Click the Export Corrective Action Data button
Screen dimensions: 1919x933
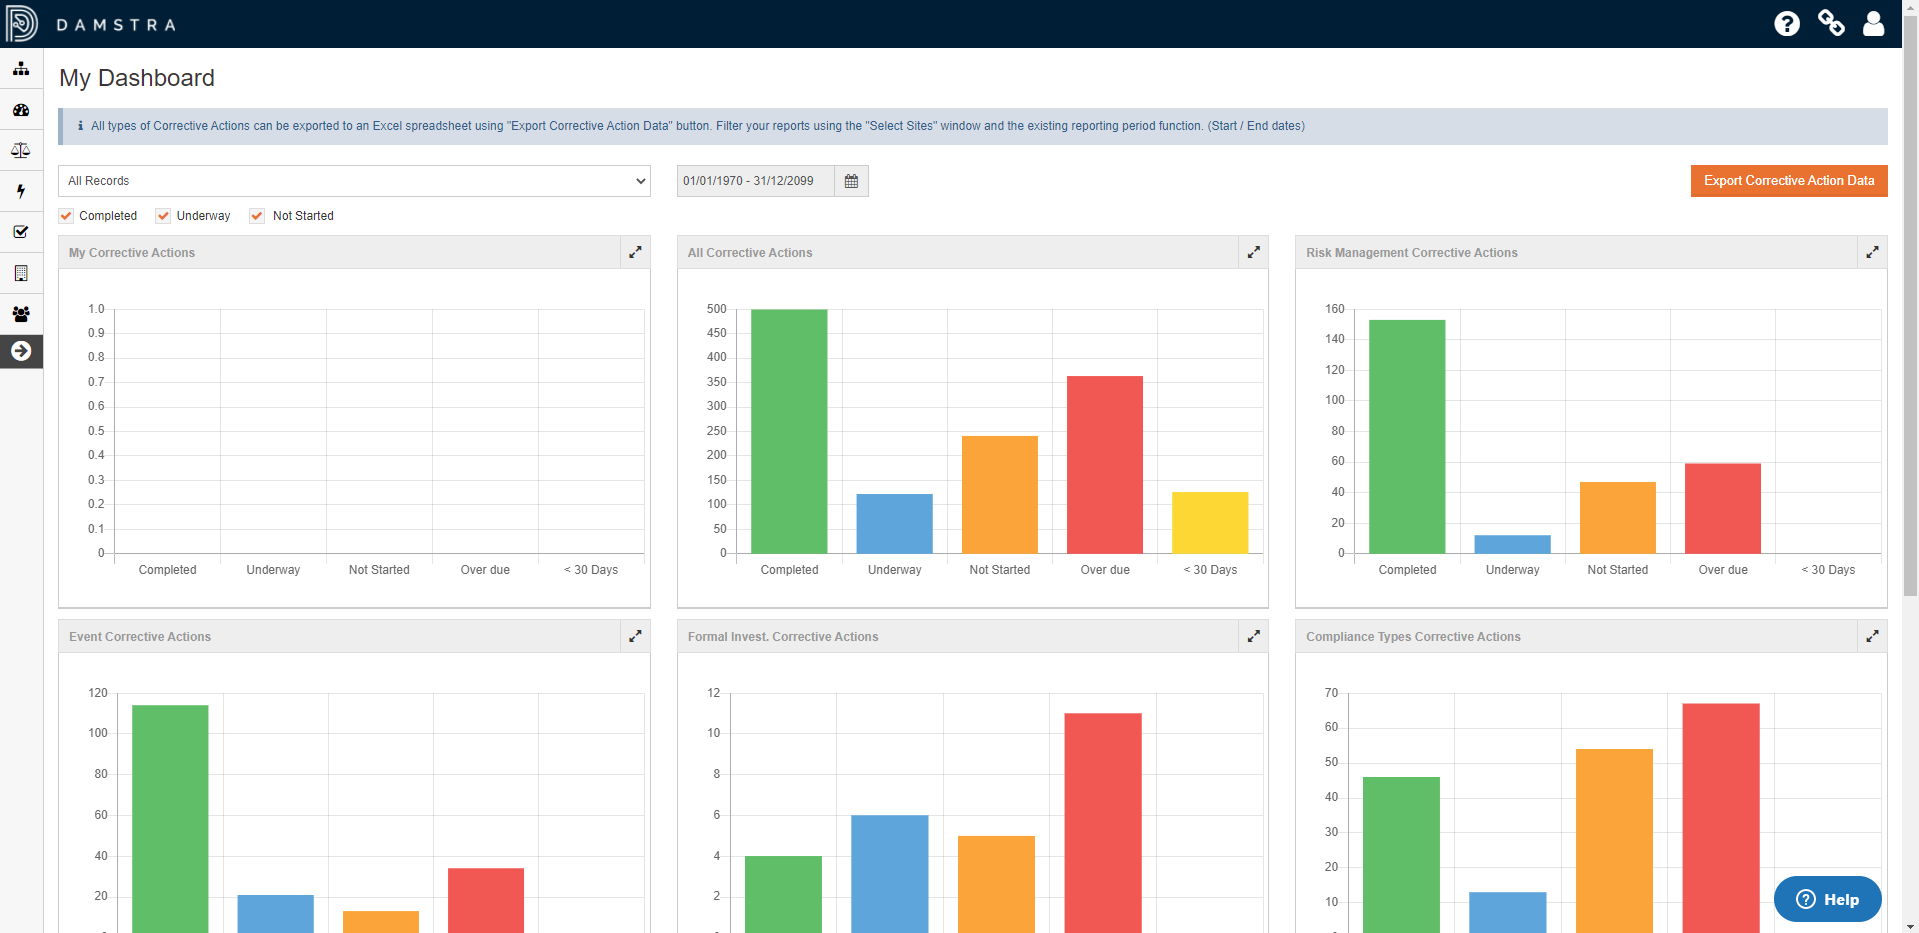[x=1789, y=181]
